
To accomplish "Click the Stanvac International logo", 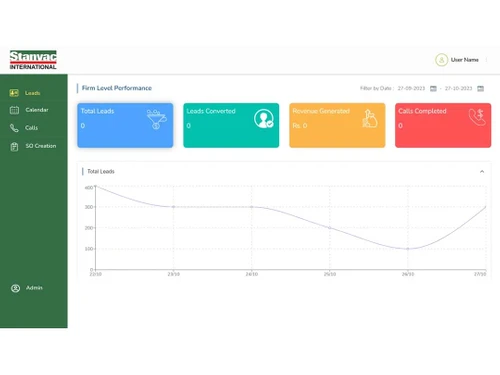I will [x=33, y=60].
